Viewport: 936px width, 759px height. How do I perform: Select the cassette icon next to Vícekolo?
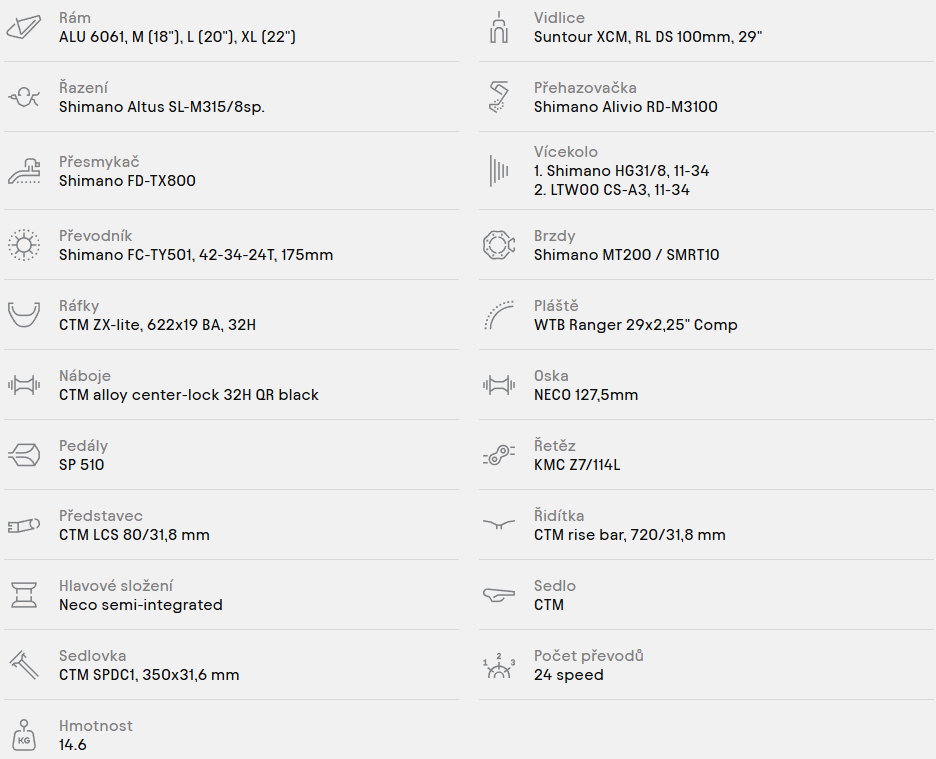(x=498, y=171)
